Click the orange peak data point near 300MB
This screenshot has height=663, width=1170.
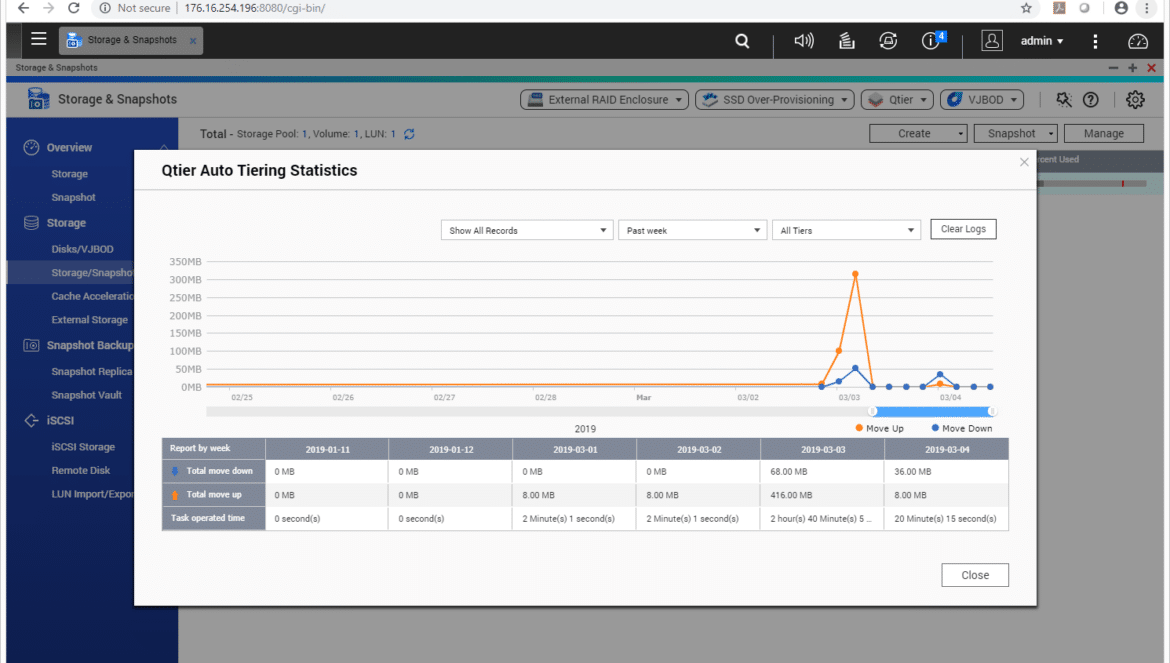[x=855, y=274]
